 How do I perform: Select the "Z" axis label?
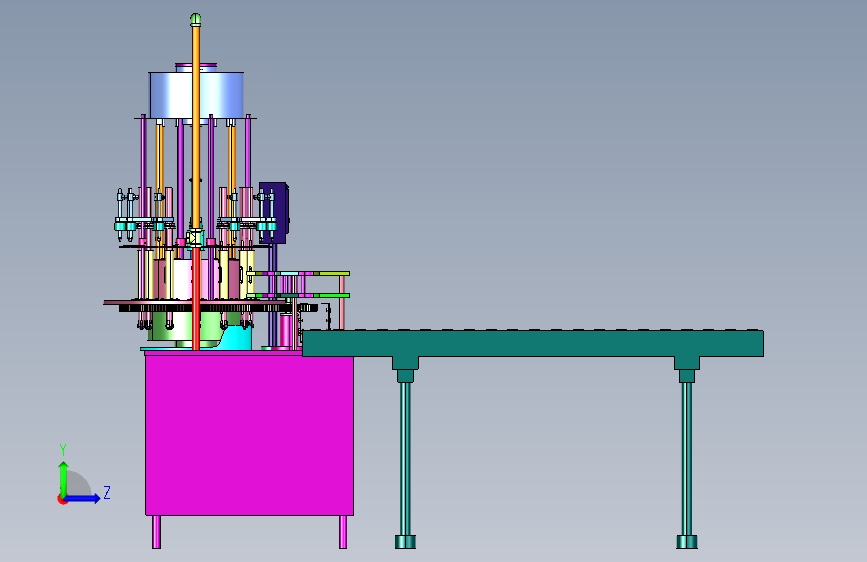[x=107, y=492]
